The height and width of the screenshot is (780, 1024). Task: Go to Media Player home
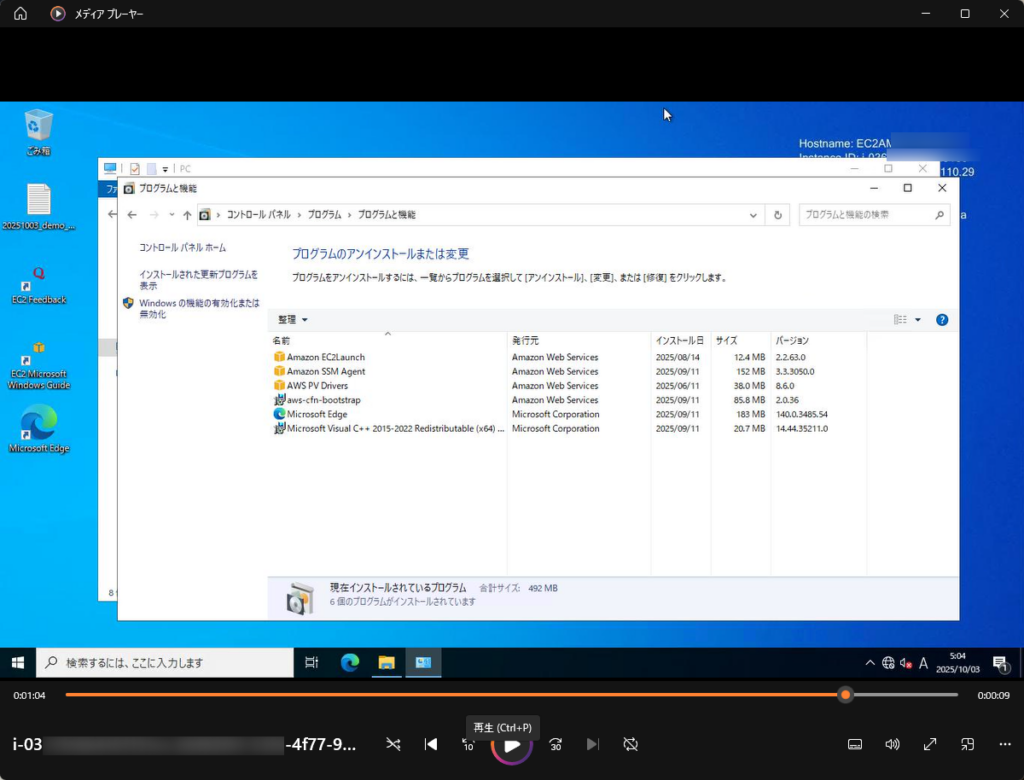click(x=20, y=14)
